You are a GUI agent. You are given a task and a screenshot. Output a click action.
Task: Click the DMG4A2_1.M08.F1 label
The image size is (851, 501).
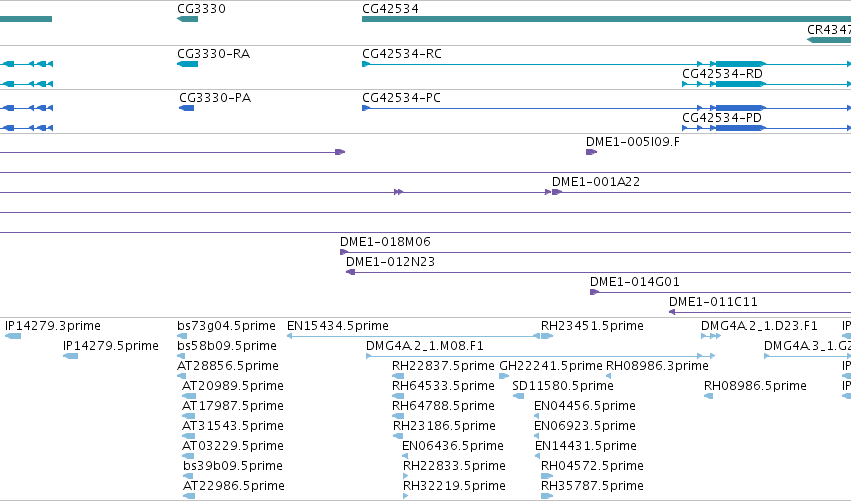point(425,346)
